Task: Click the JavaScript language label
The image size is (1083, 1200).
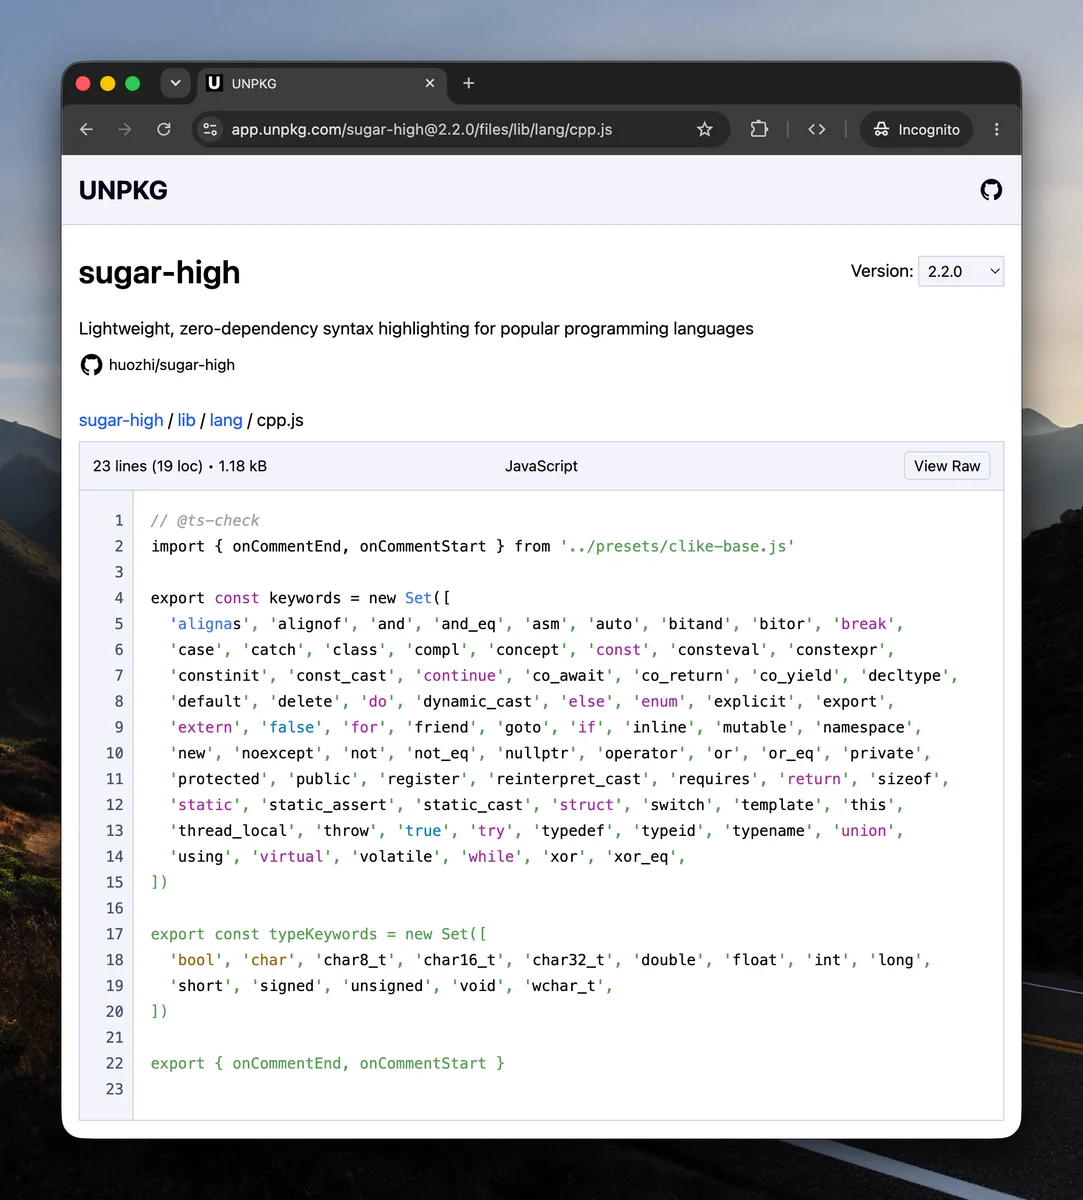Action: point(541,466)
